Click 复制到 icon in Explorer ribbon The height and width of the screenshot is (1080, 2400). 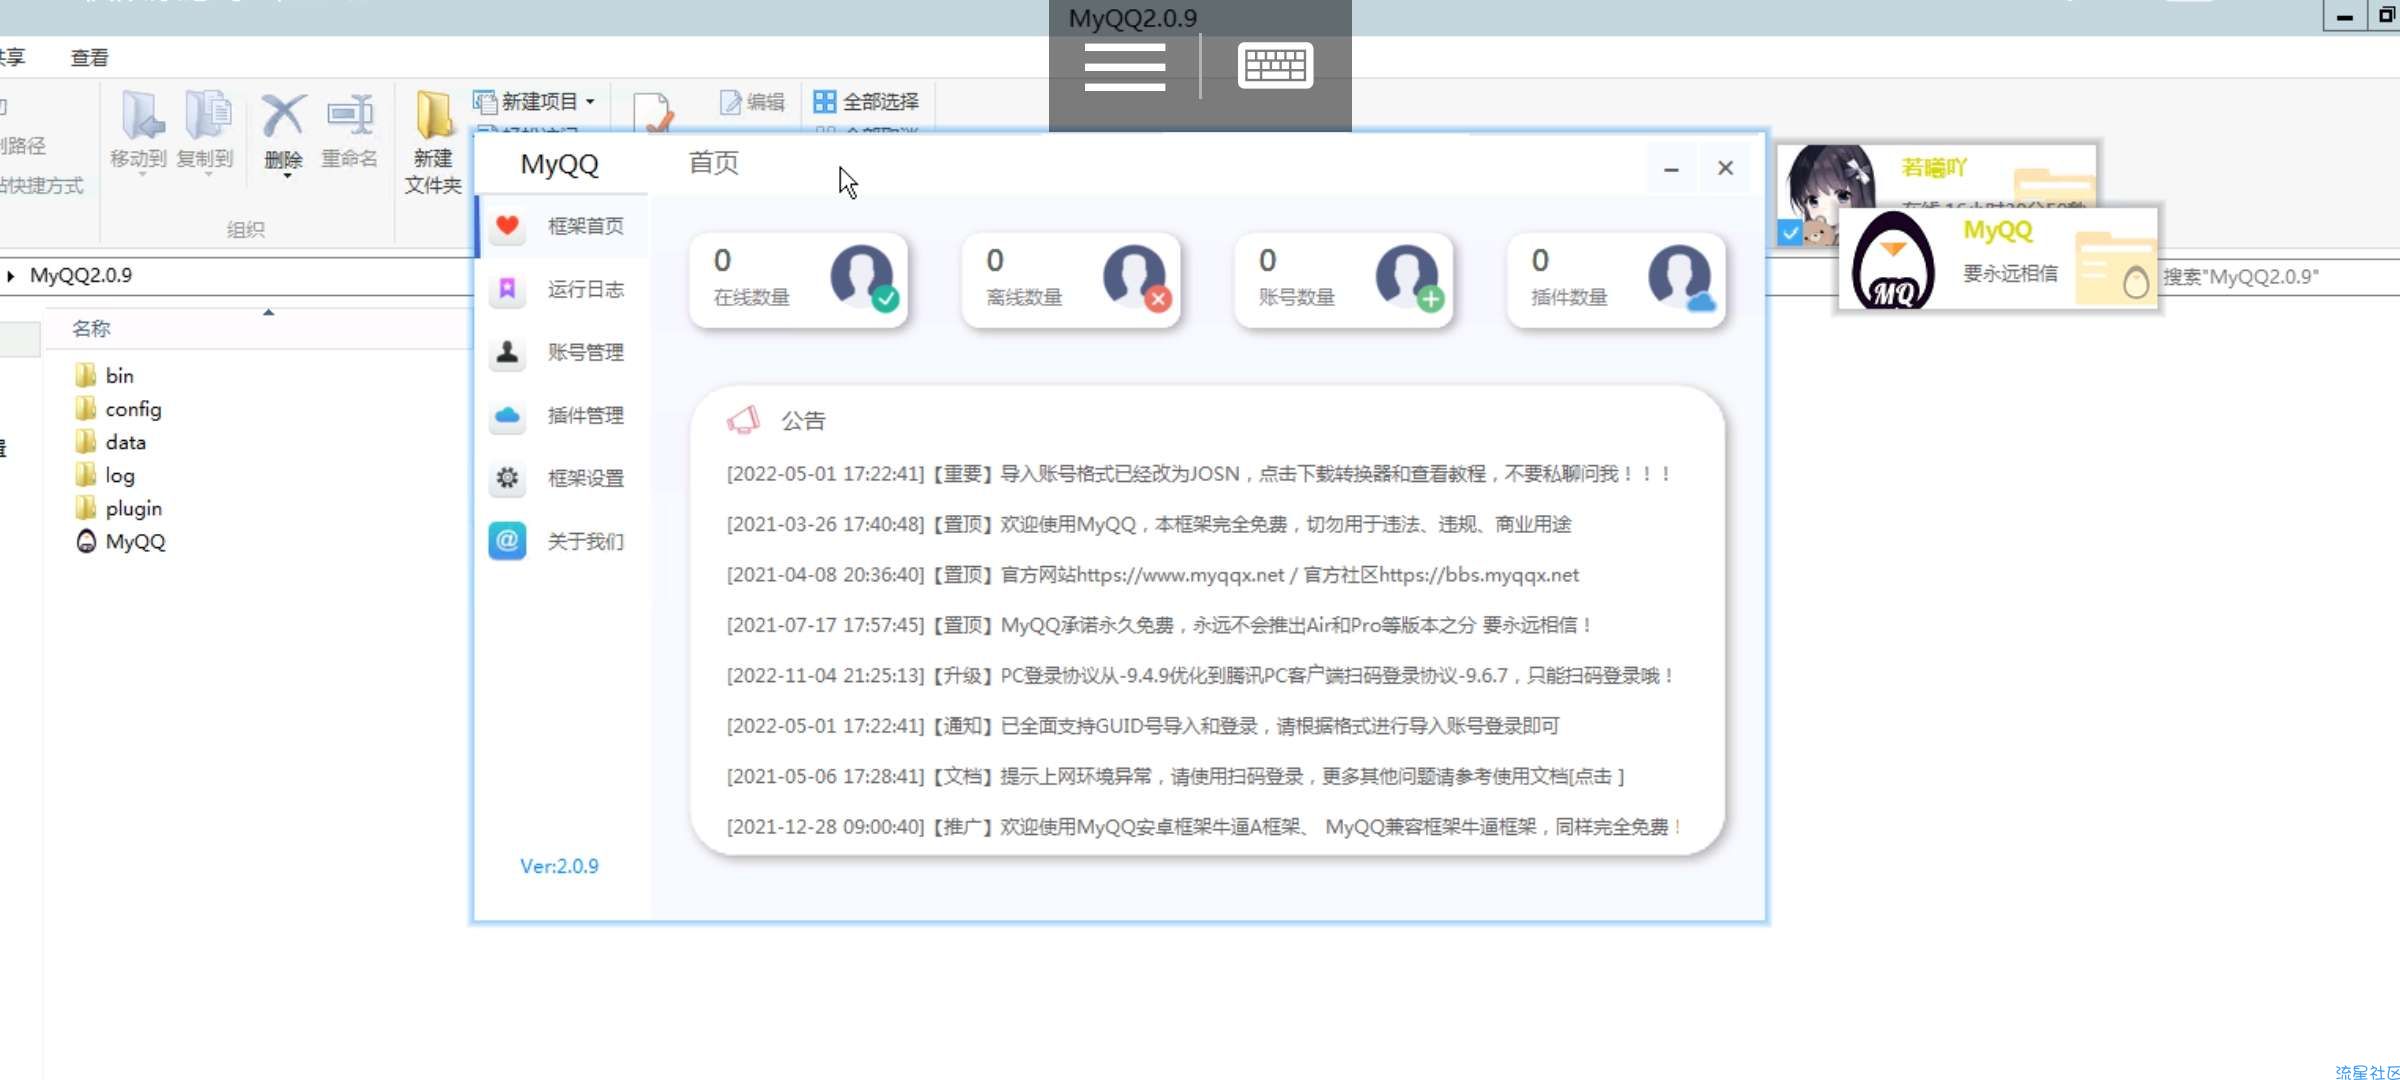pyautogui.click(x=207, y=116)
